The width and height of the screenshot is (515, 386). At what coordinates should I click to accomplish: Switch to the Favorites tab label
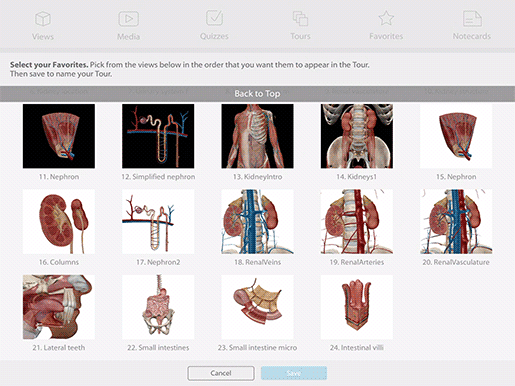pyautogui.click(x=386, y=36)
